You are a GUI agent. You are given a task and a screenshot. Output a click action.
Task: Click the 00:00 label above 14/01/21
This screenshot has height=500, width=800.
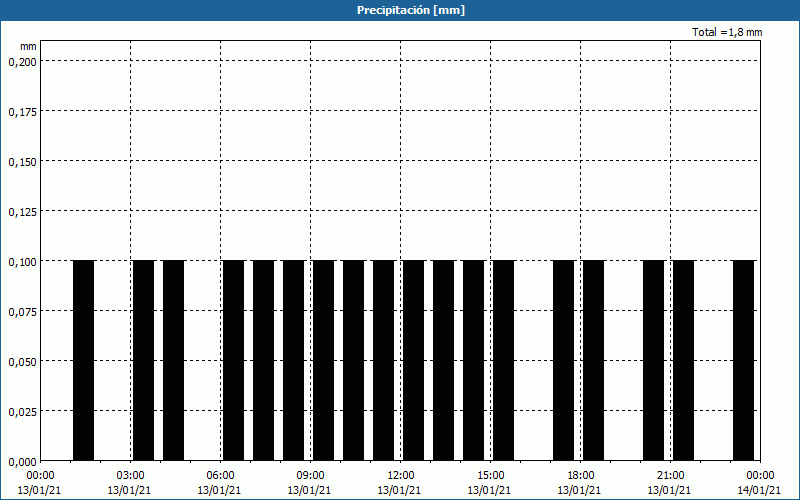760,476
